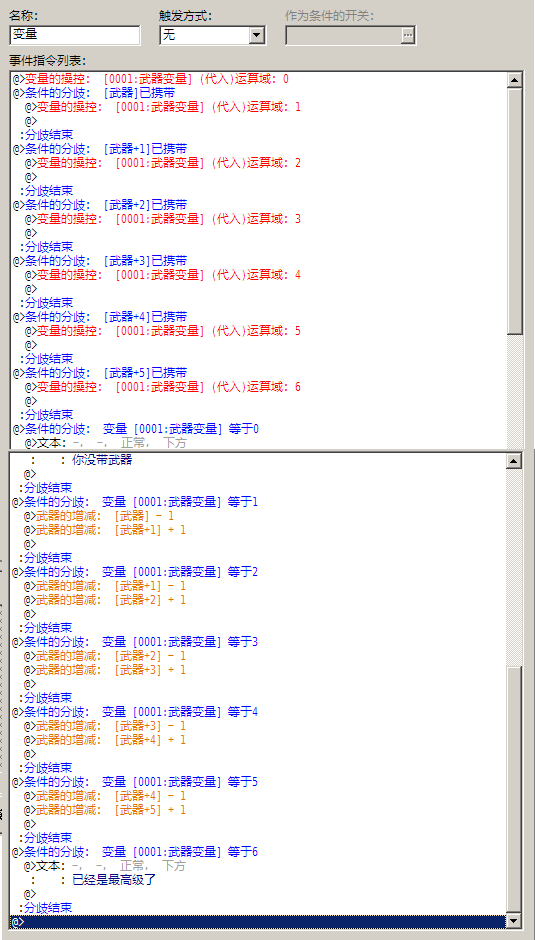Select the row 武器的增减: [武器+4] + 1
Viewport: 535px width, 940px height.
tap(259, 740)
